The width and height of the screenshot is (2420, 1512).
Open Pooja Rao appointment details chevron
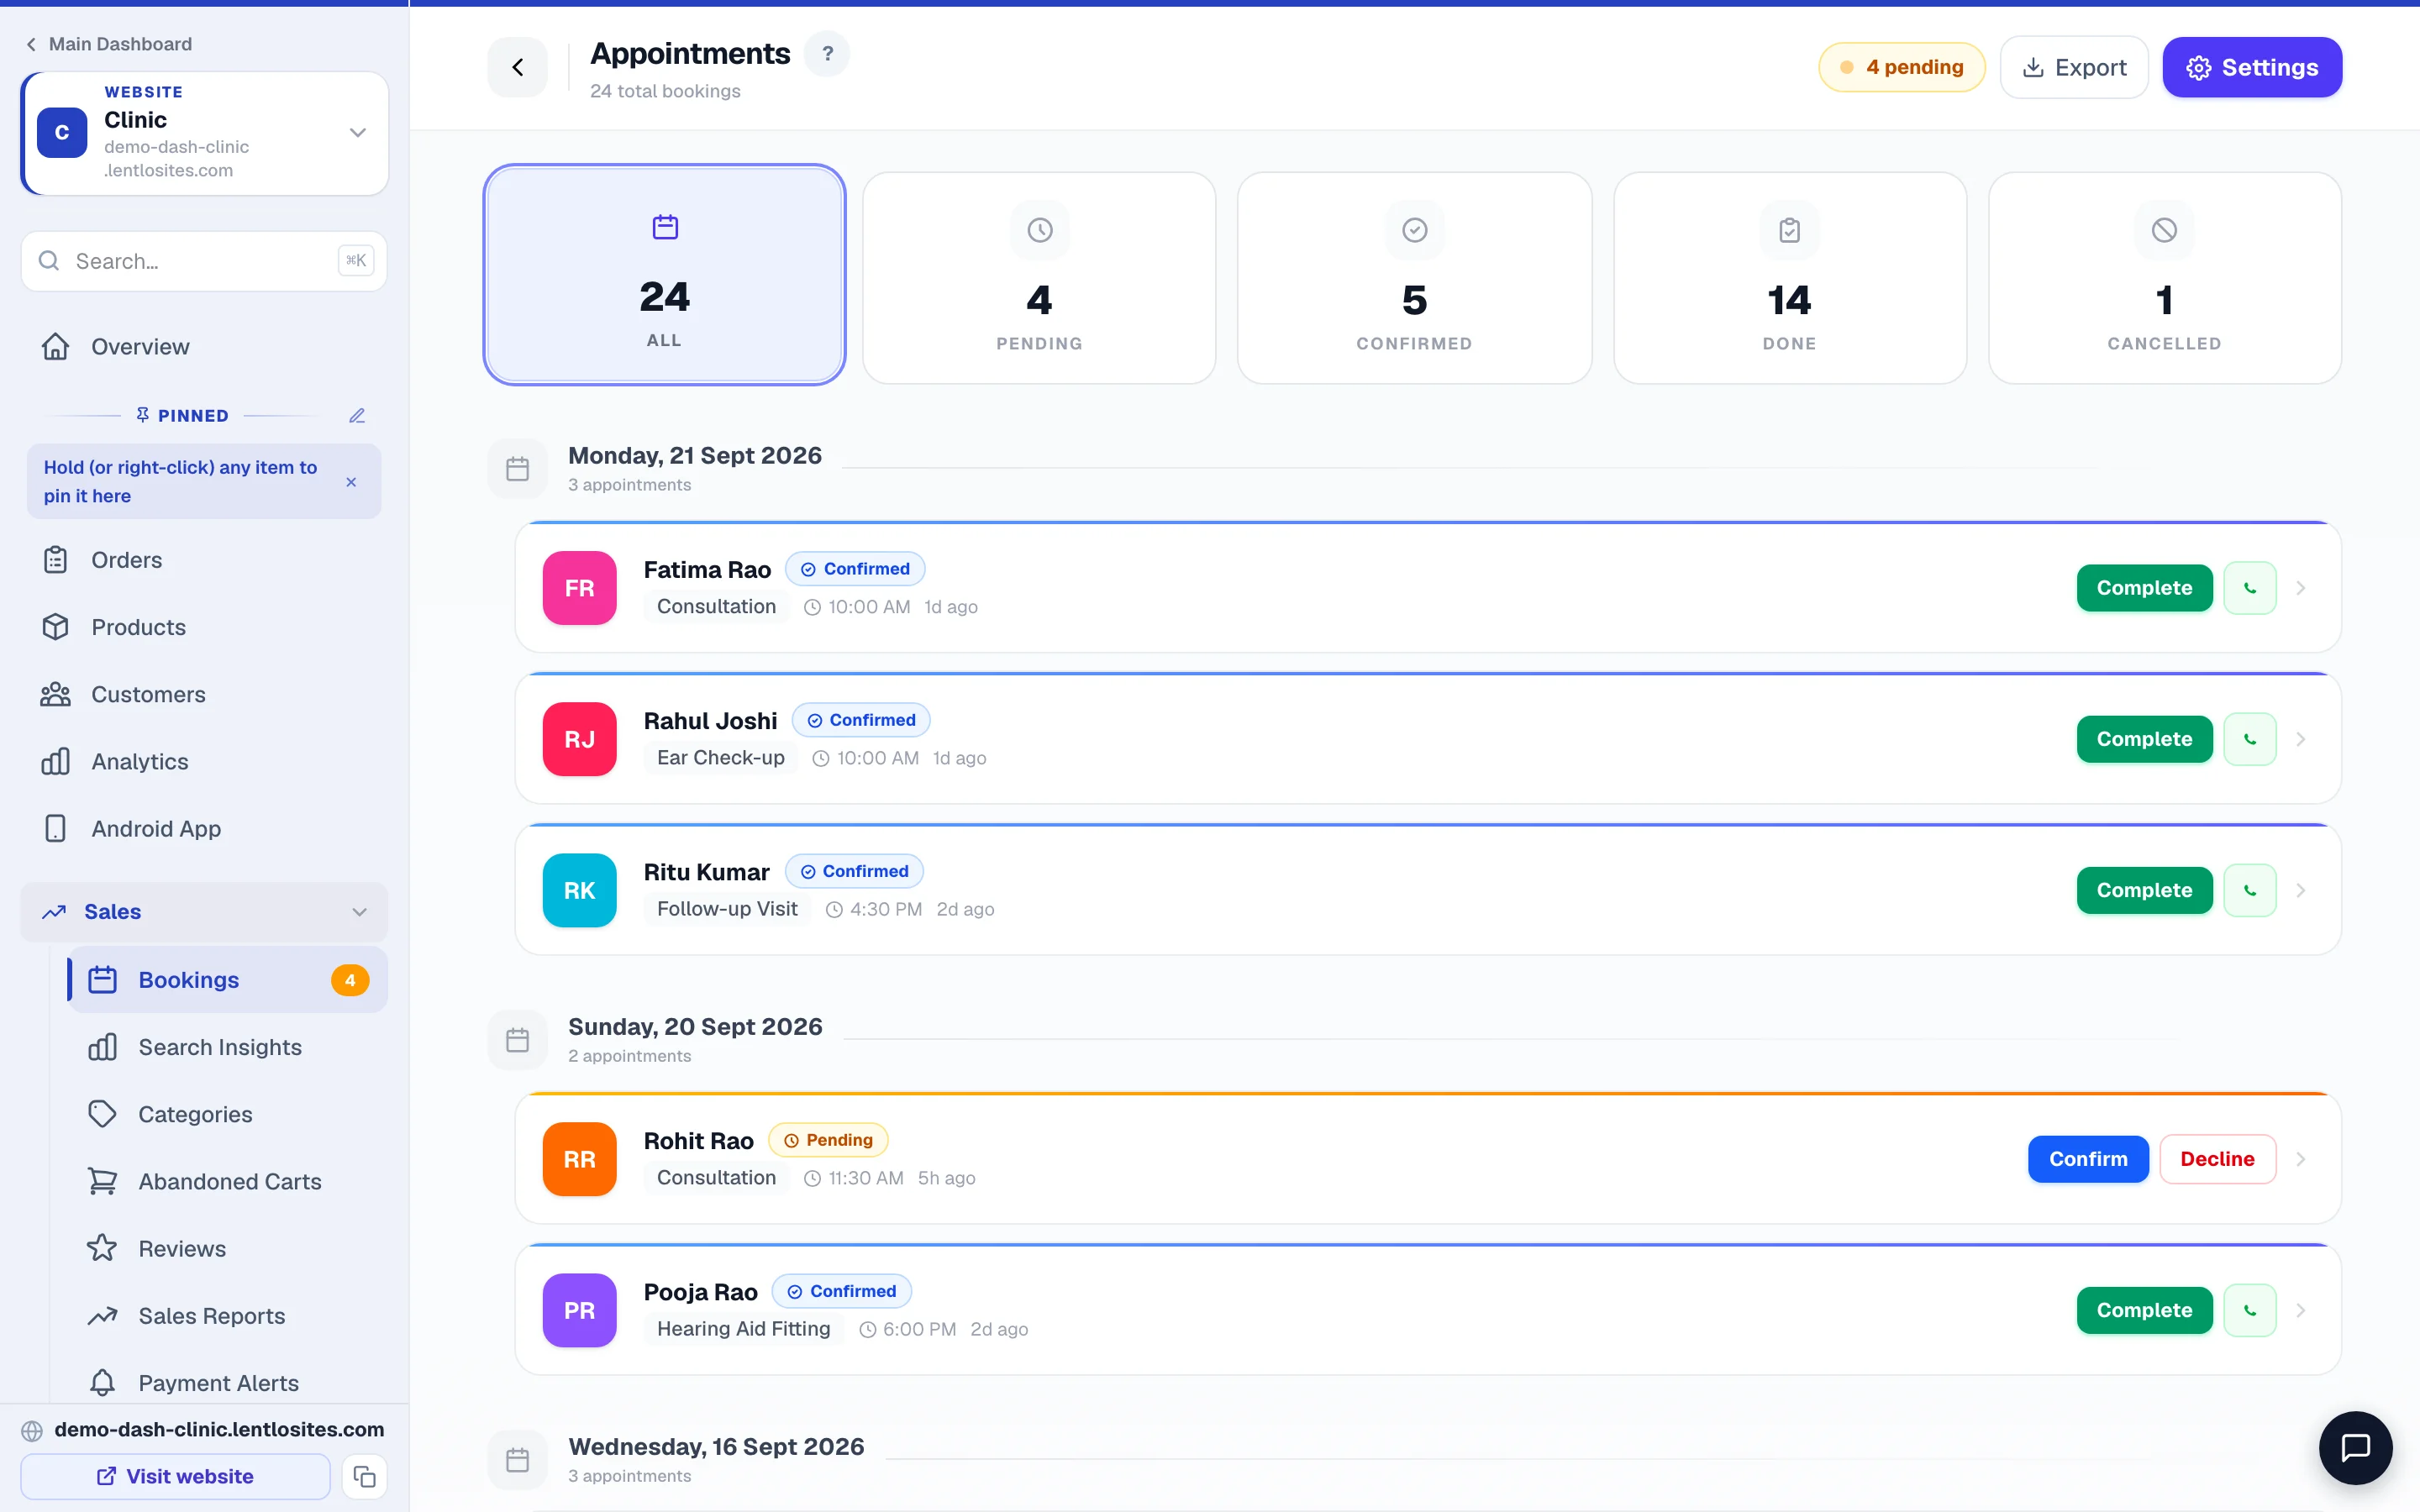click(2300, 1310)
